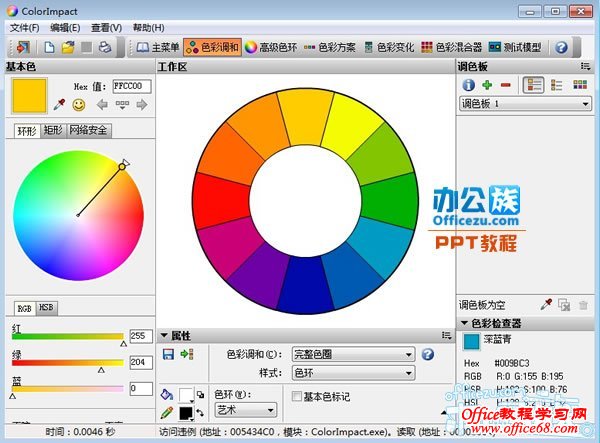Image resolution: width=600 pixels, height=443 pixels.
Task: Open the color history dots dropdown icon
Action: coord(122,104)
